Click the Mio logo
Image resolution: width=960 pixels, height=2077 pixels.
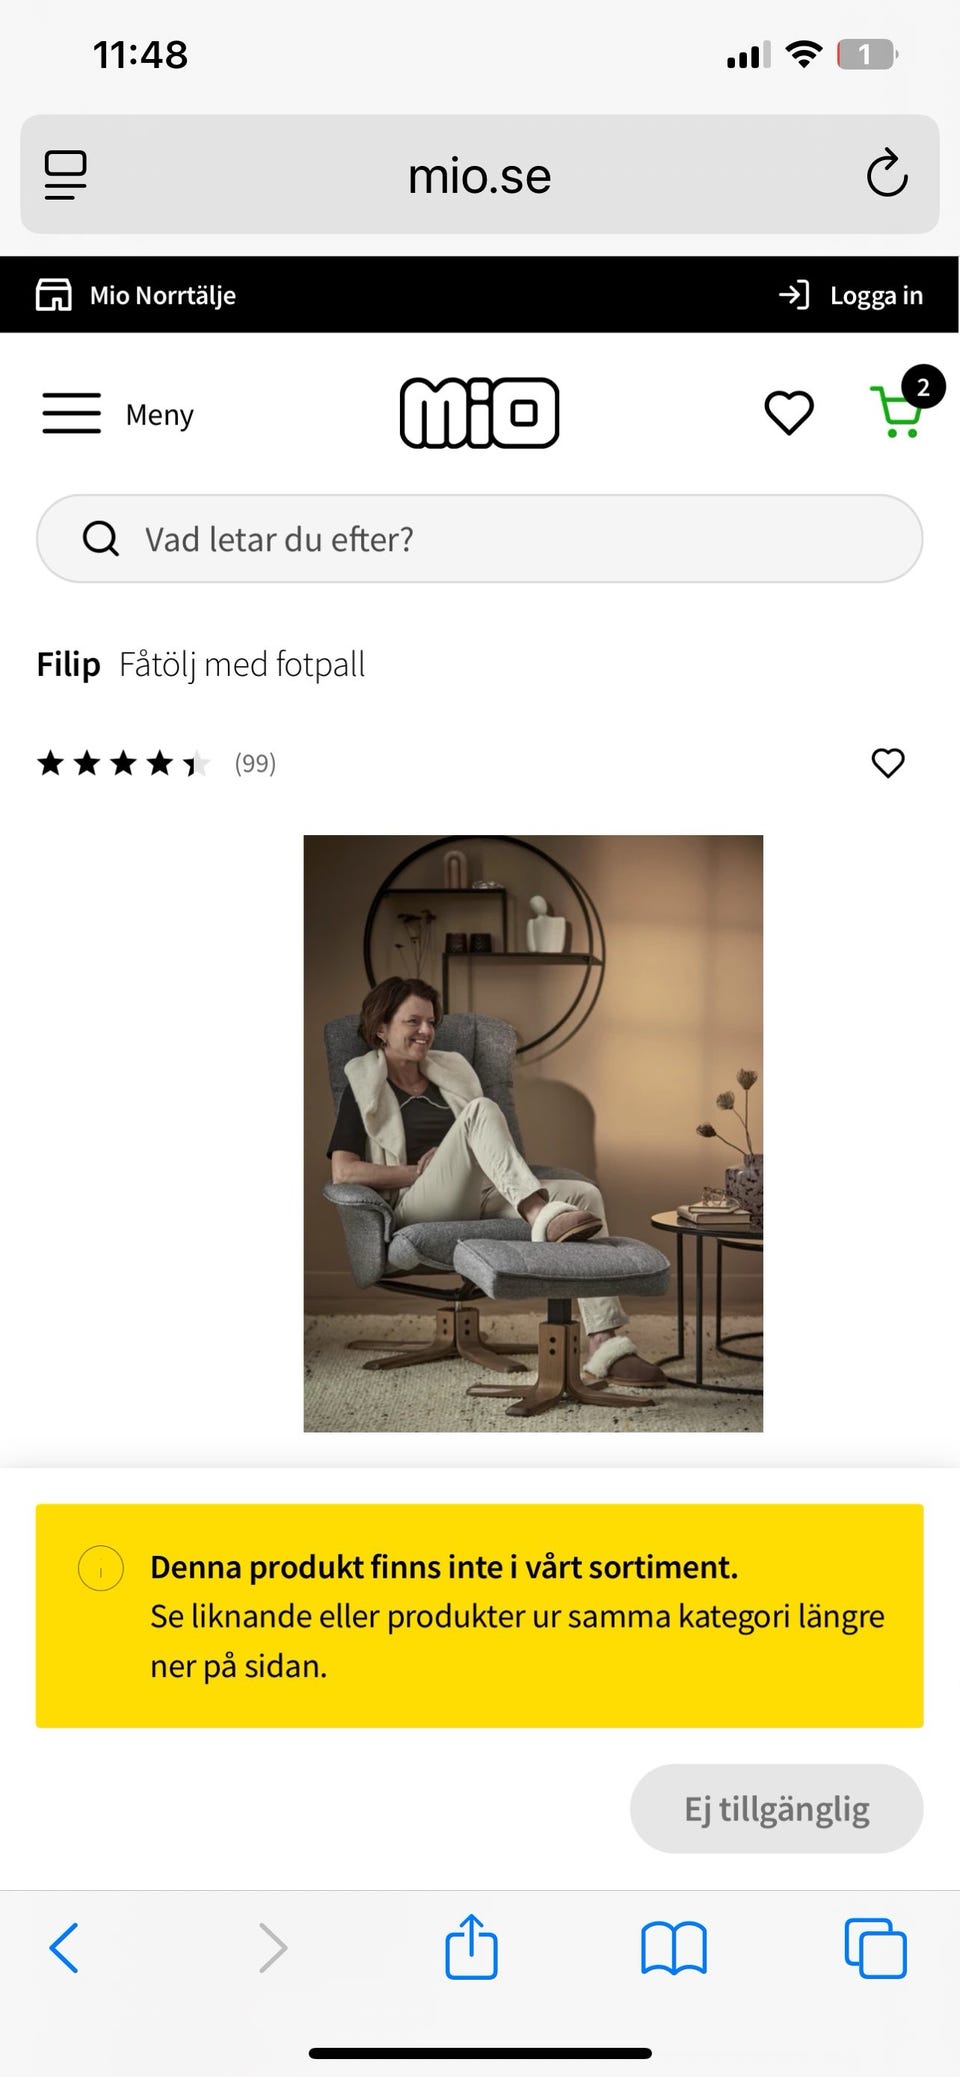(479, 412)
